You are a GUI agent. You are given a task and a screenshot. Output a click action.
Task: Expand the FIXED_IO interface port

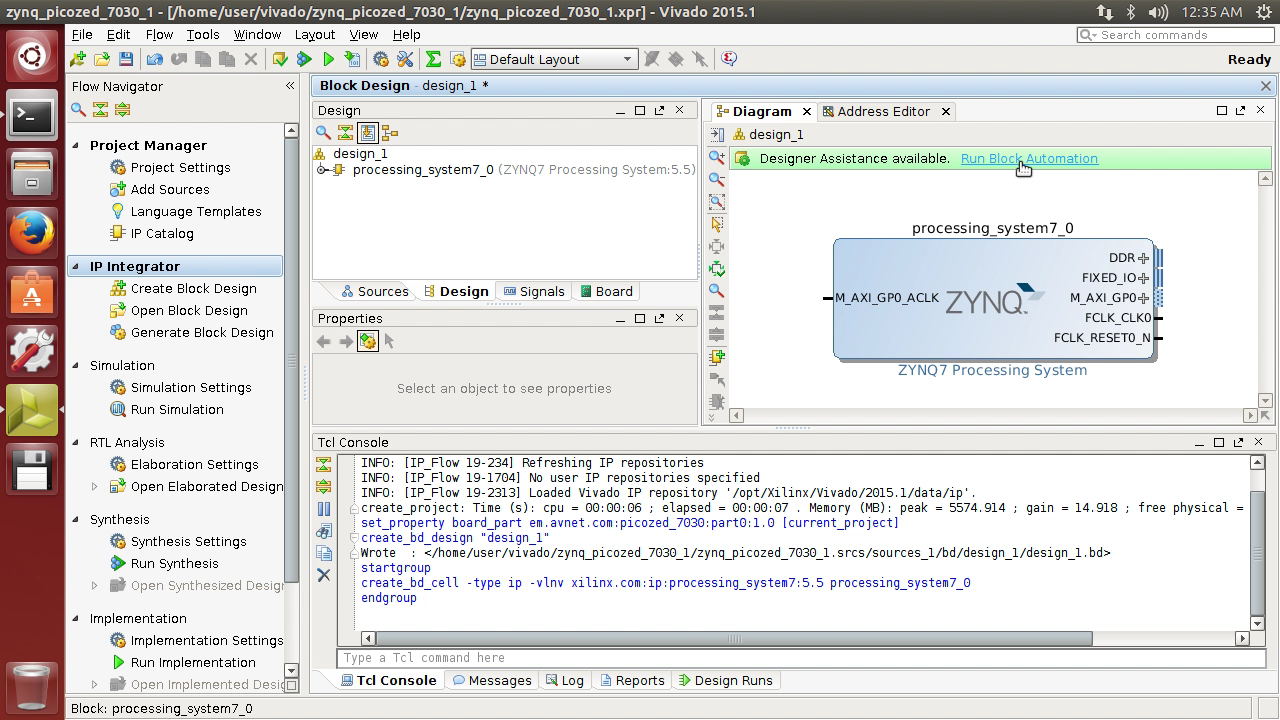tap(1143, 278)
